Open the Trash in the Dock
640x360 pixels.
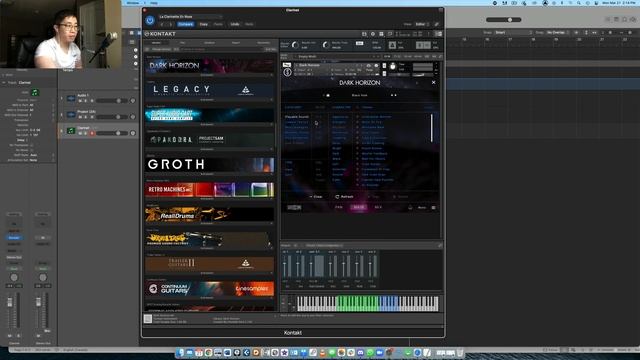(460, 353)
